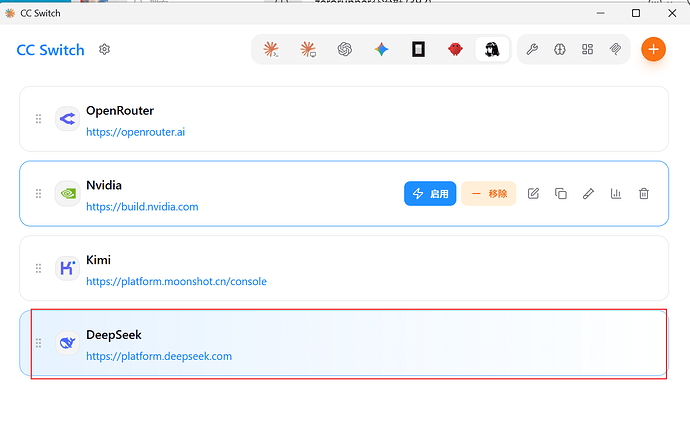Delete the Nvidia provider with trash icon
The image size is (690, 428).
(644, 194)
